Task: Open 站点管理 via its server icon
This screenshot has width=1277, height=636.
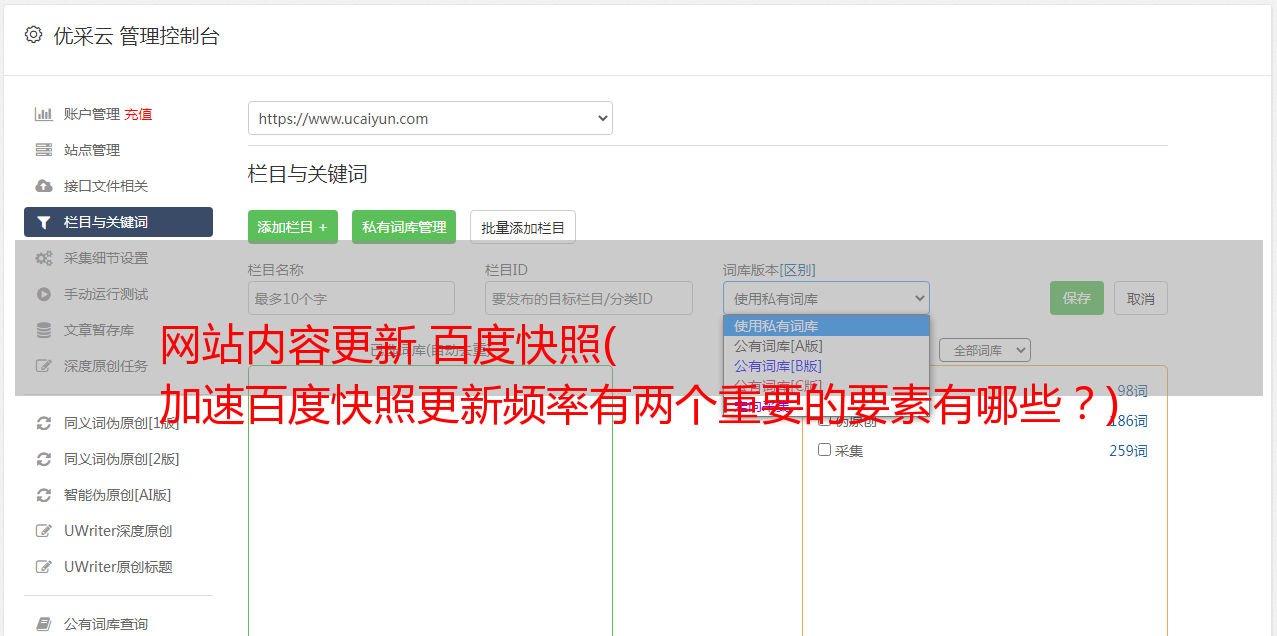Action: click(44, 150)
